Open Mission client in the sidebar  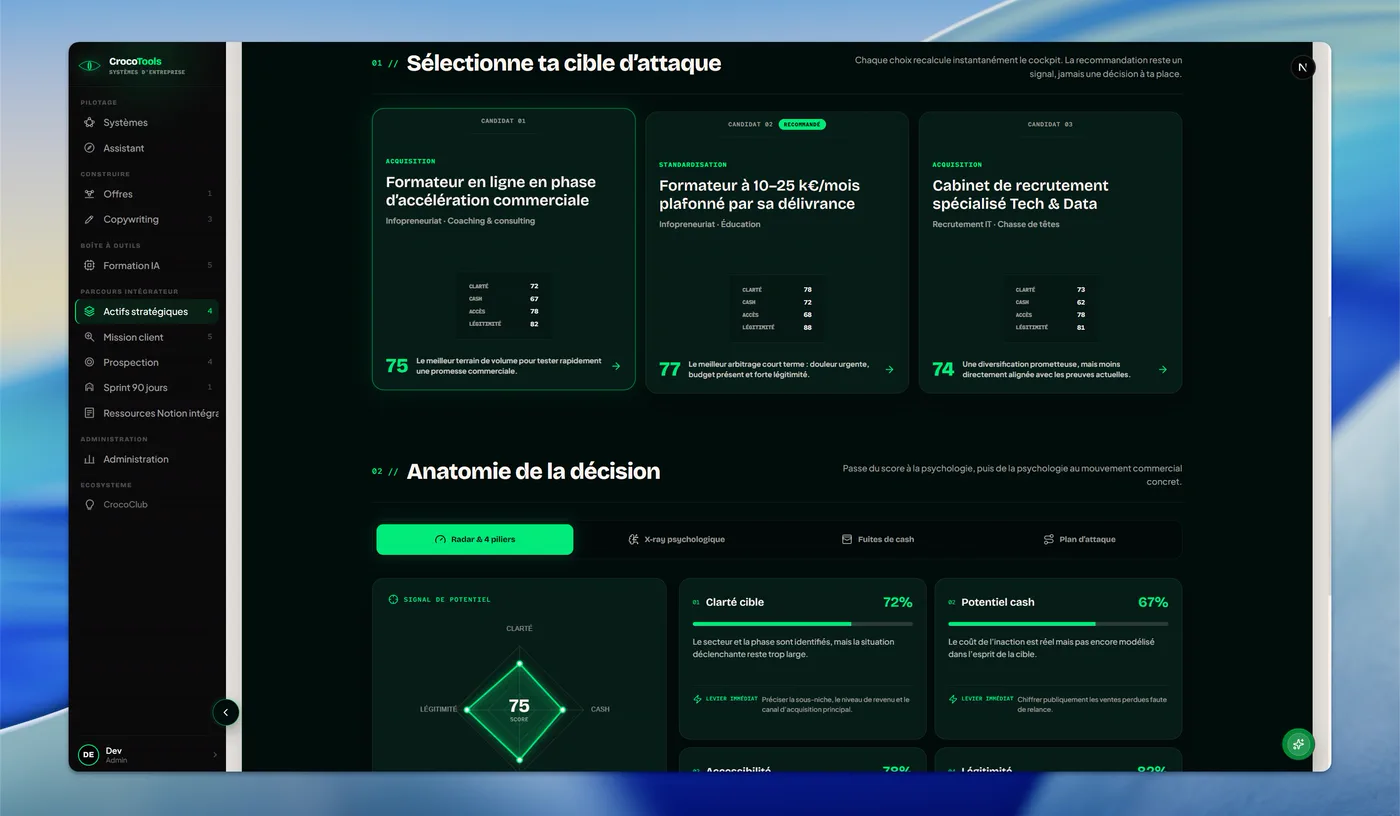(x=147, y=337)
